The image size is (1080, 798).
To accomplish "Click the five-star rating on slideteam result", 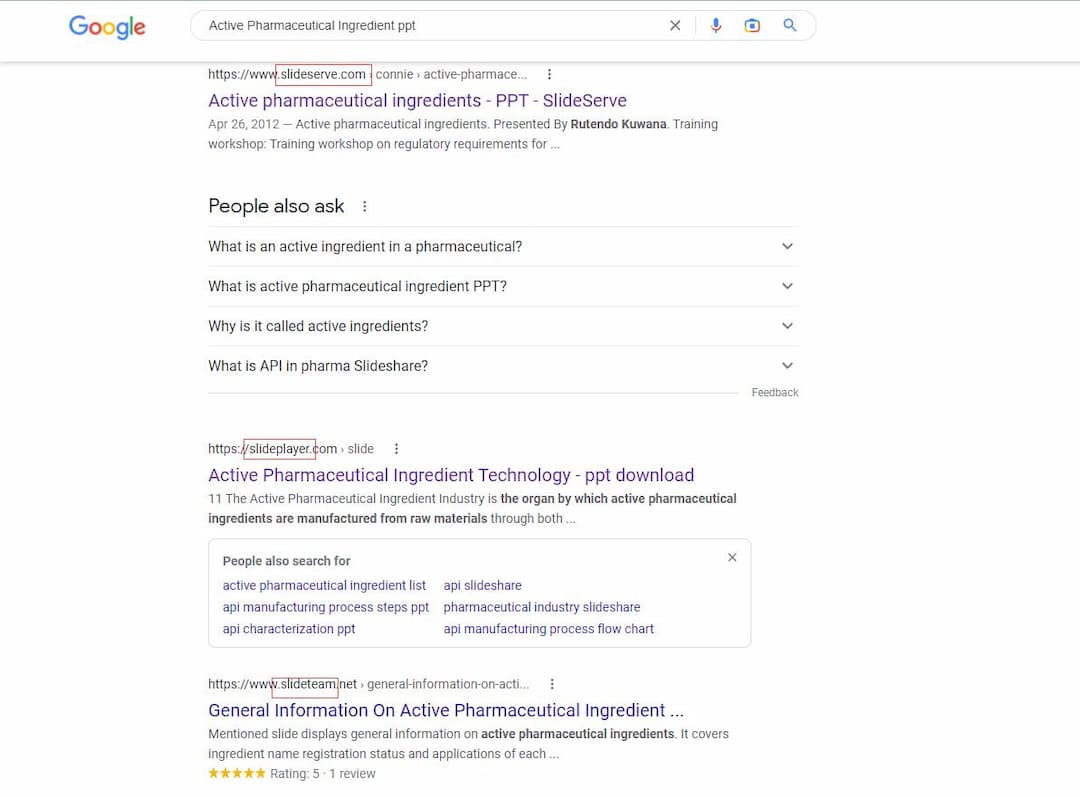I will (x=237, y=773).
